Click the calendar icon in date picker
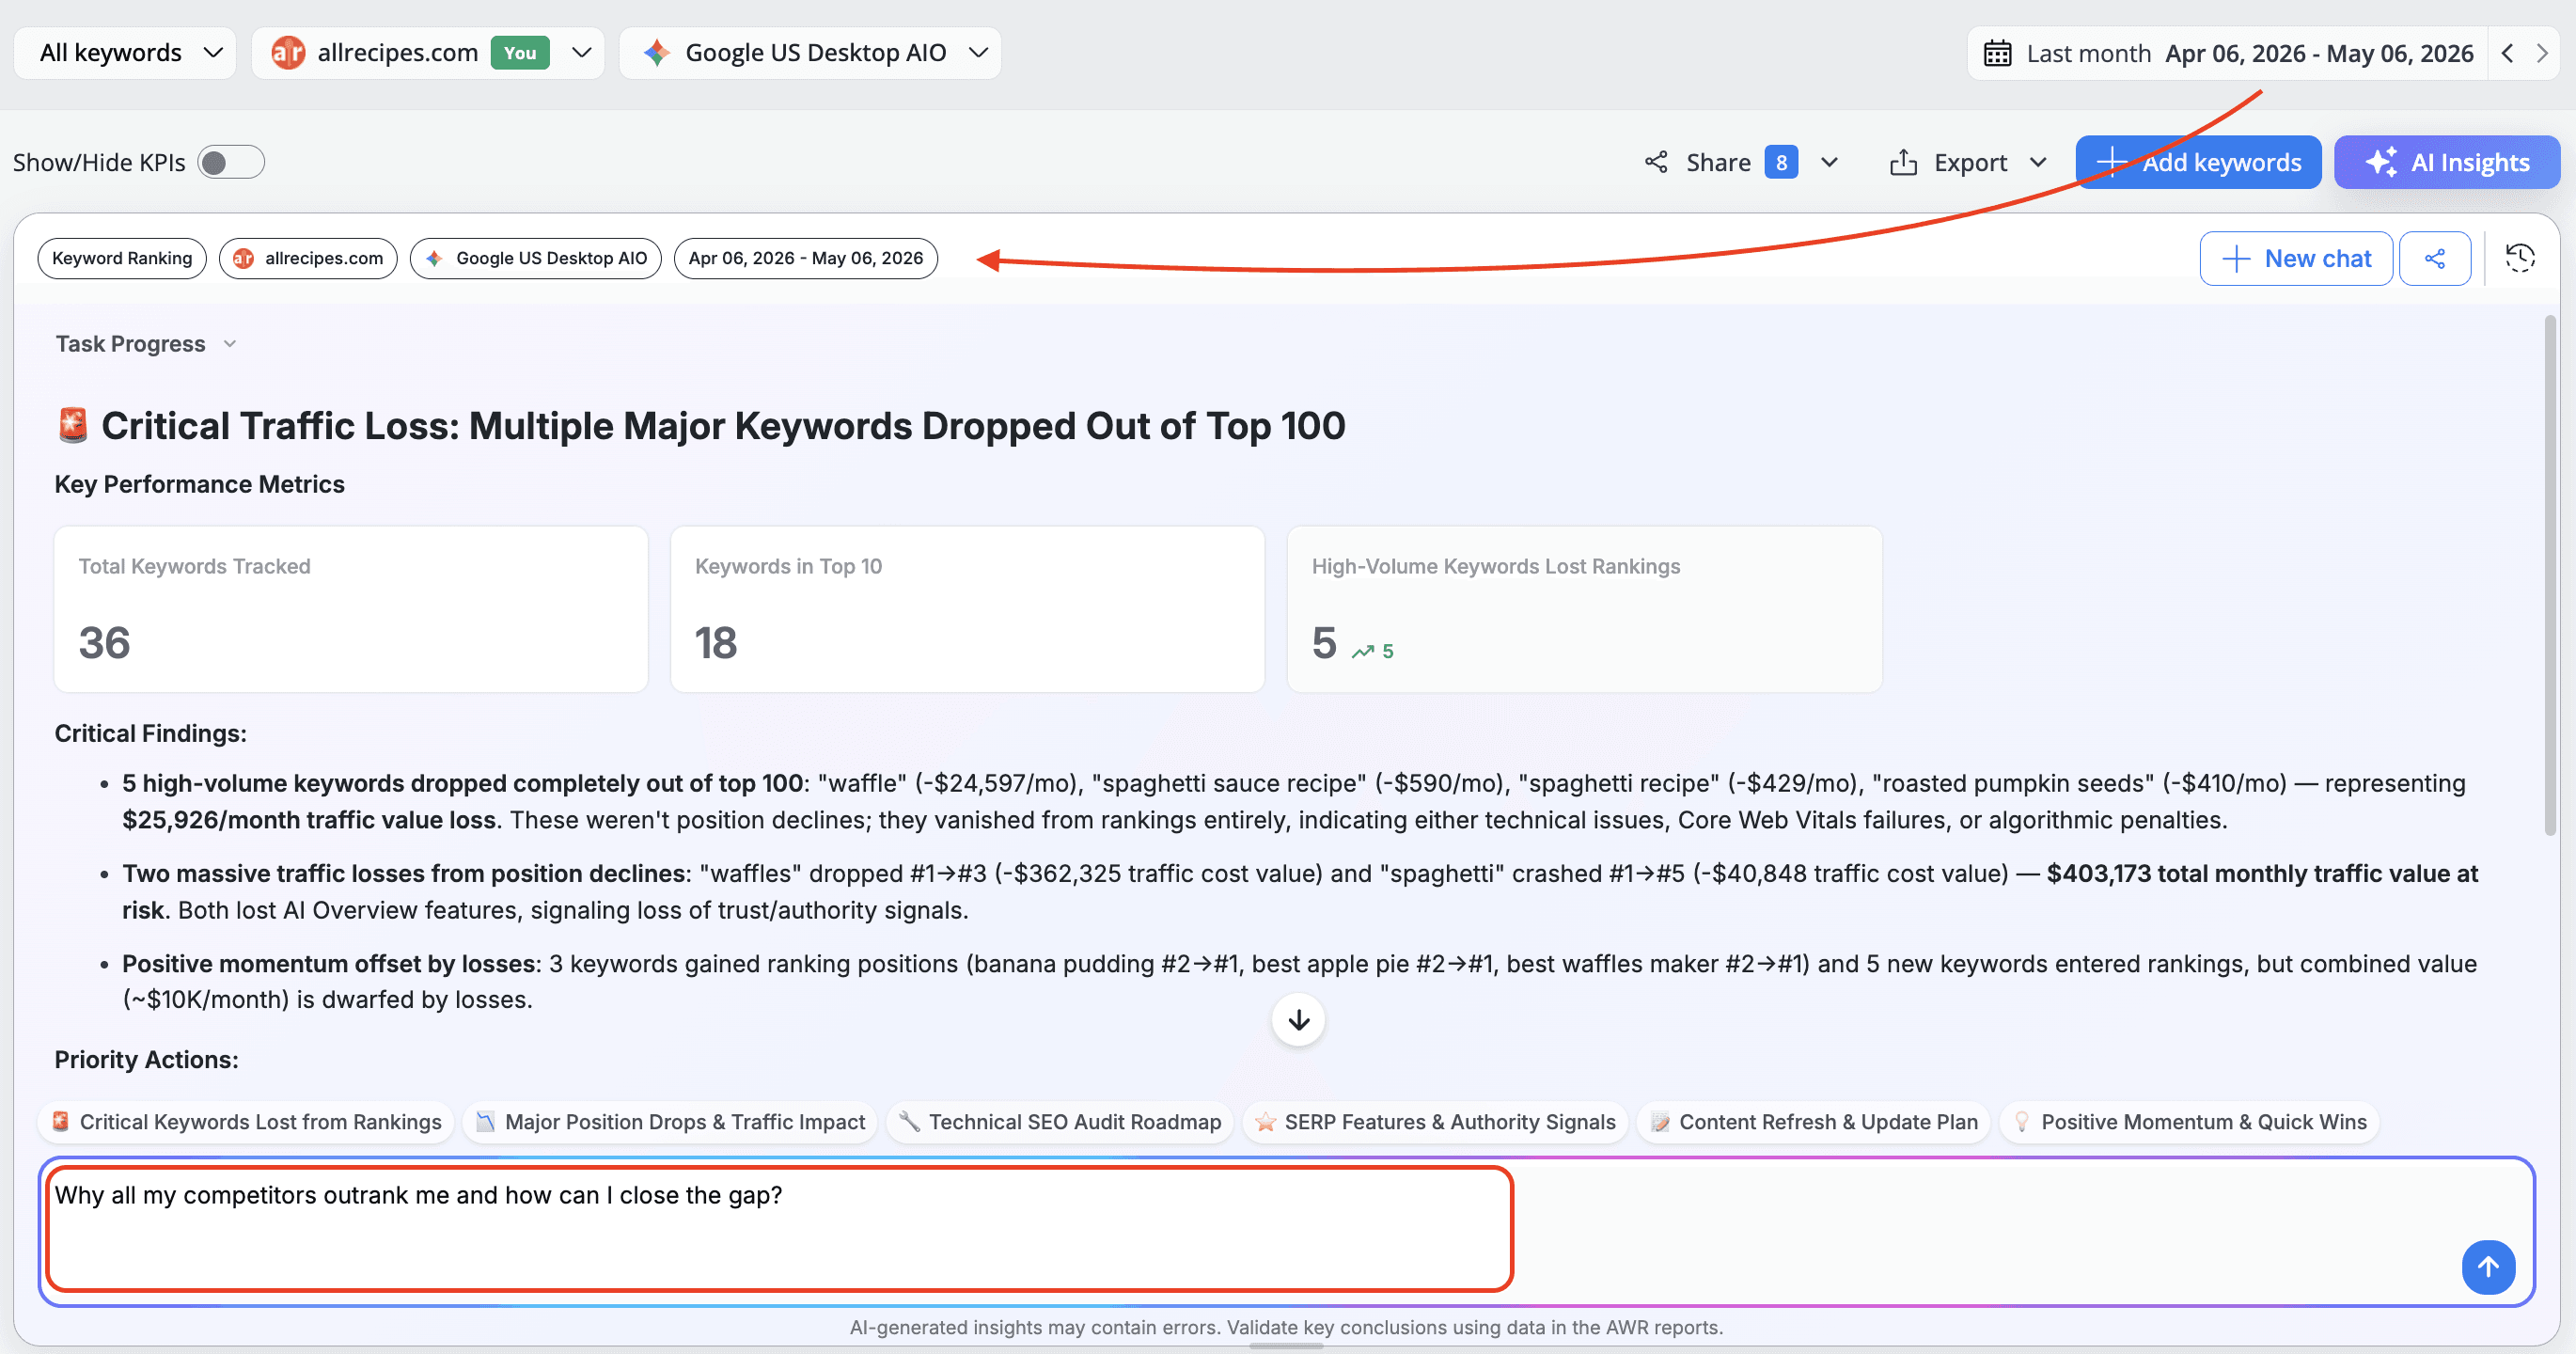The height and width of the screenshot is (1354, 2576). tap(1997, 53)
